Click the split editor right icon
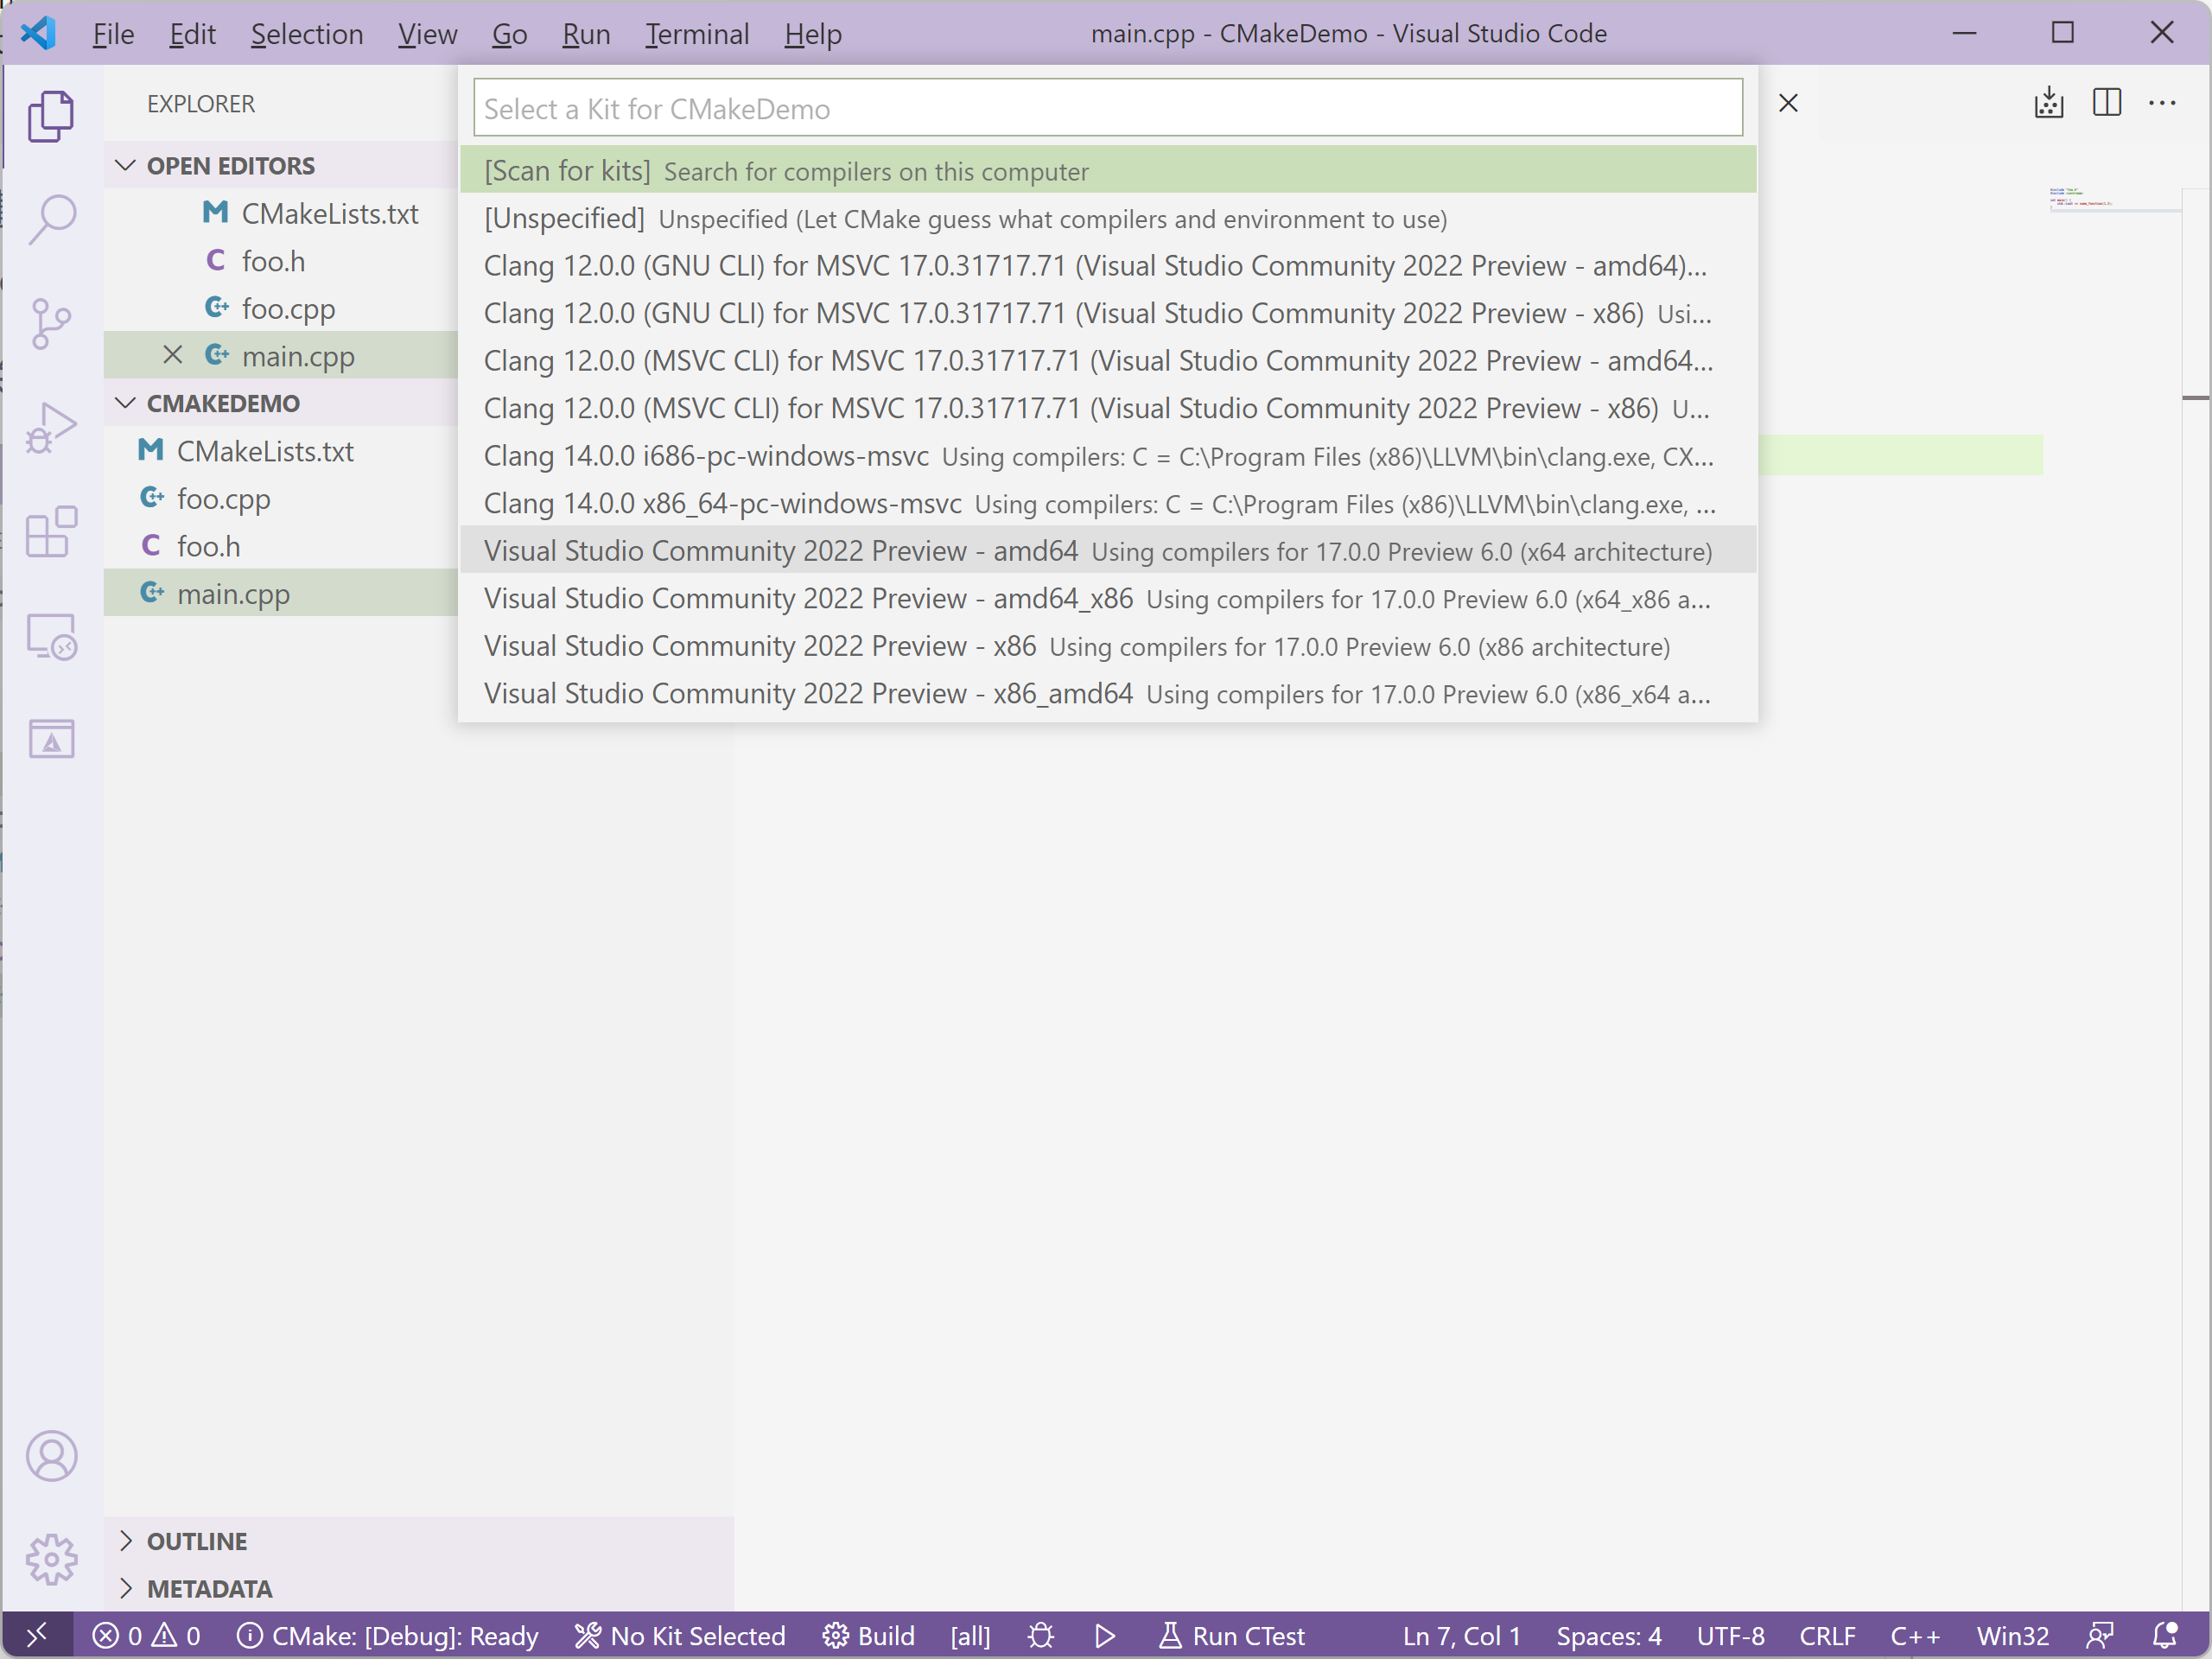 [2107, 103]
